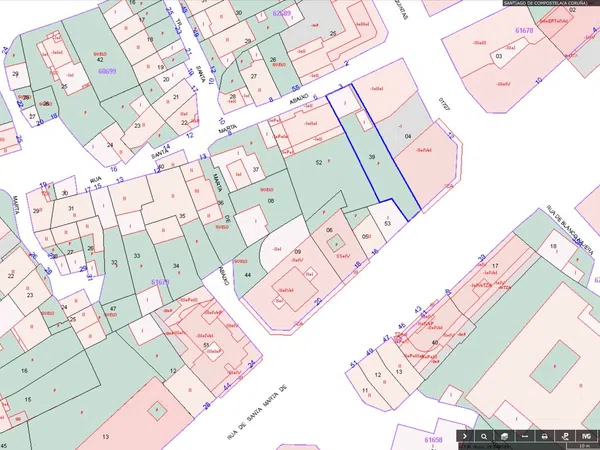Select the highlighted parcel 39
The height and width of the screenshot is (450, 600).
(372, 157)
